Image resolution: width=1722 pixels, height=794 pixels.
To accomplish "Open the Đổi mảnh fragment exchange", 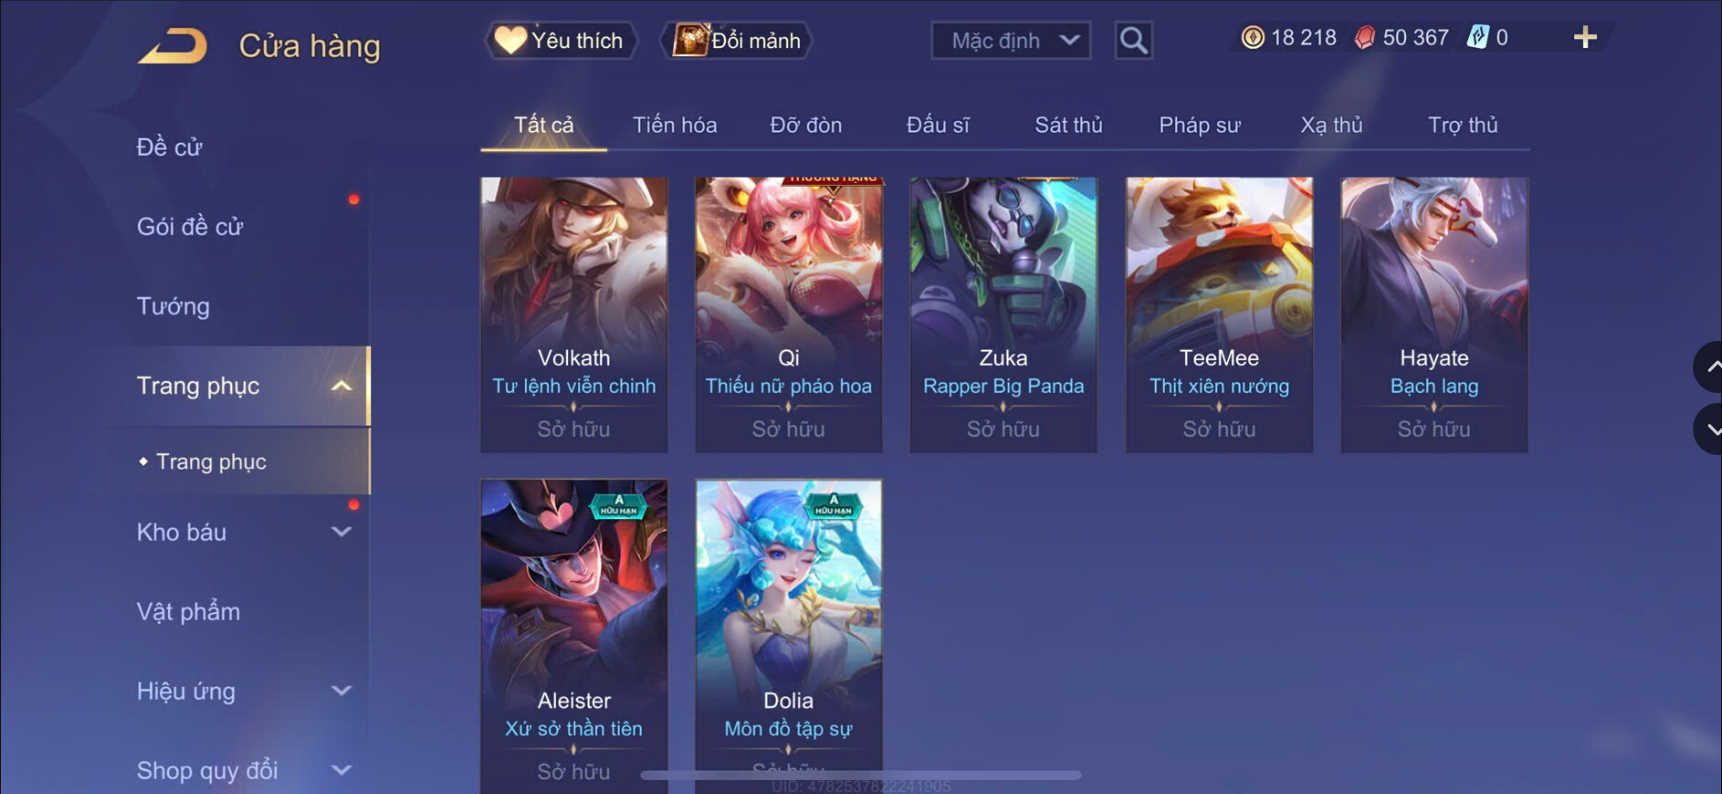I will coord(736,41).
